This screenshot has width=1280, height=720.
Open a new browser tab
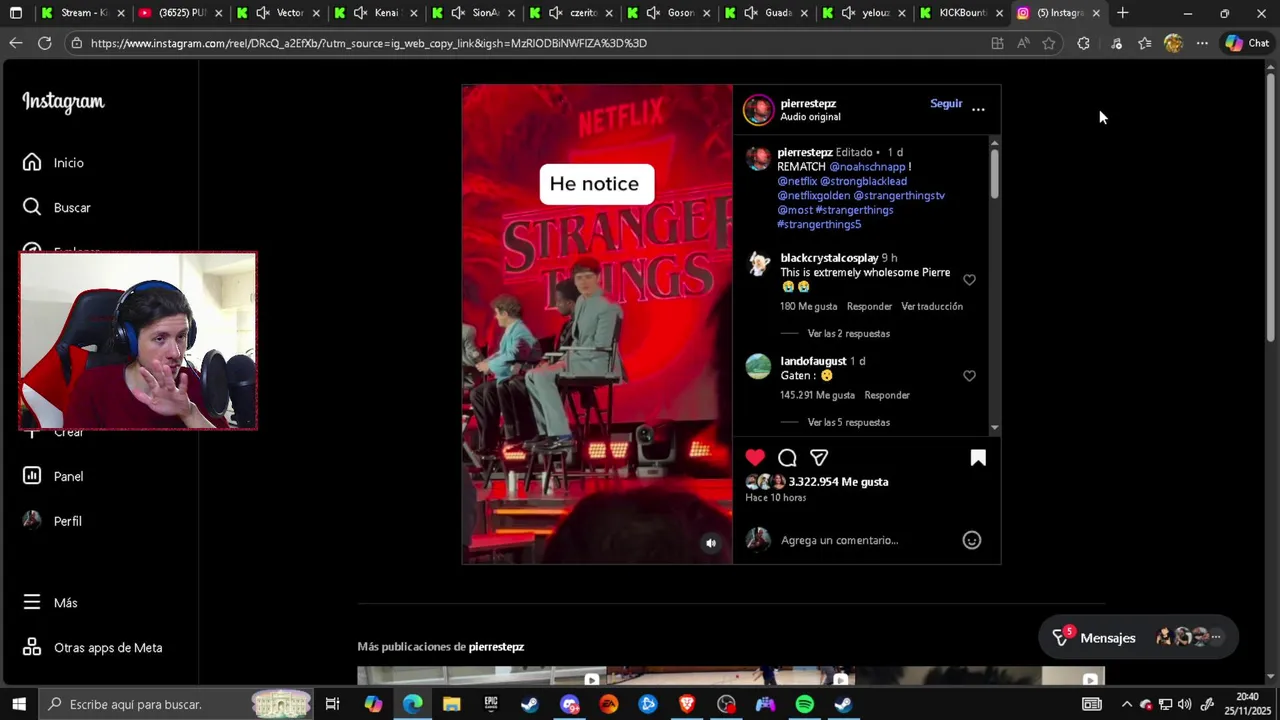coord(1123,13)
